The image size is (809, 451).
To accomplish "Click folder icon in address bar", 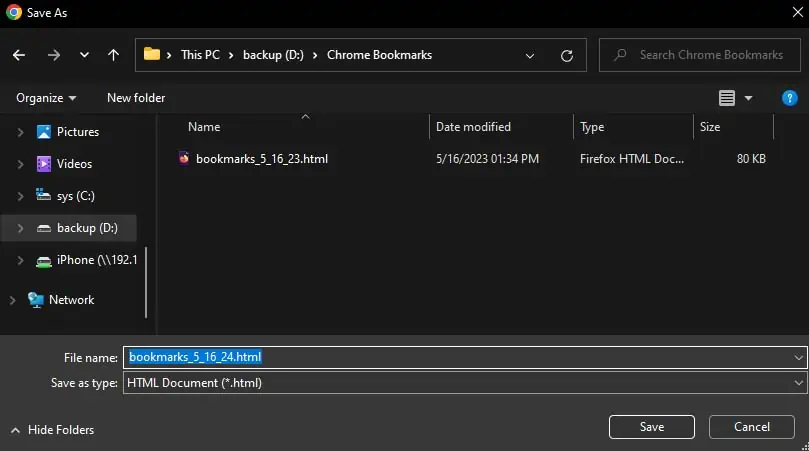I will click(152, 54).
